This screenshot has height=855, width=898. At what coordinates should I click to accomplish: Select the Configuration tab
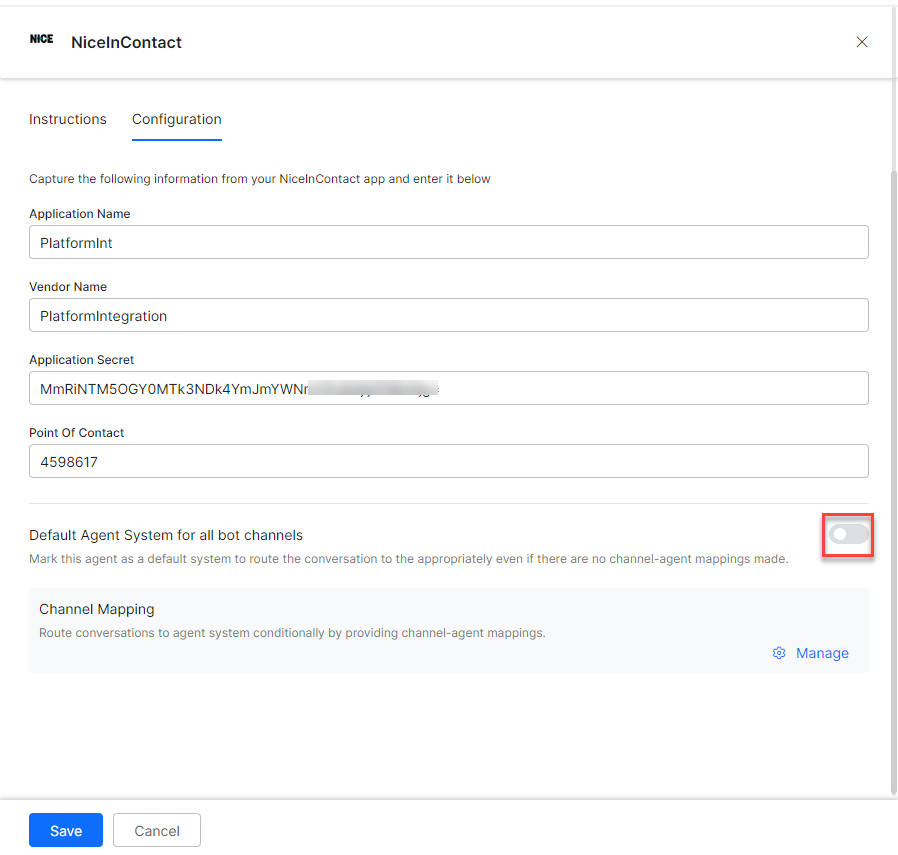[x=177, y=119]
